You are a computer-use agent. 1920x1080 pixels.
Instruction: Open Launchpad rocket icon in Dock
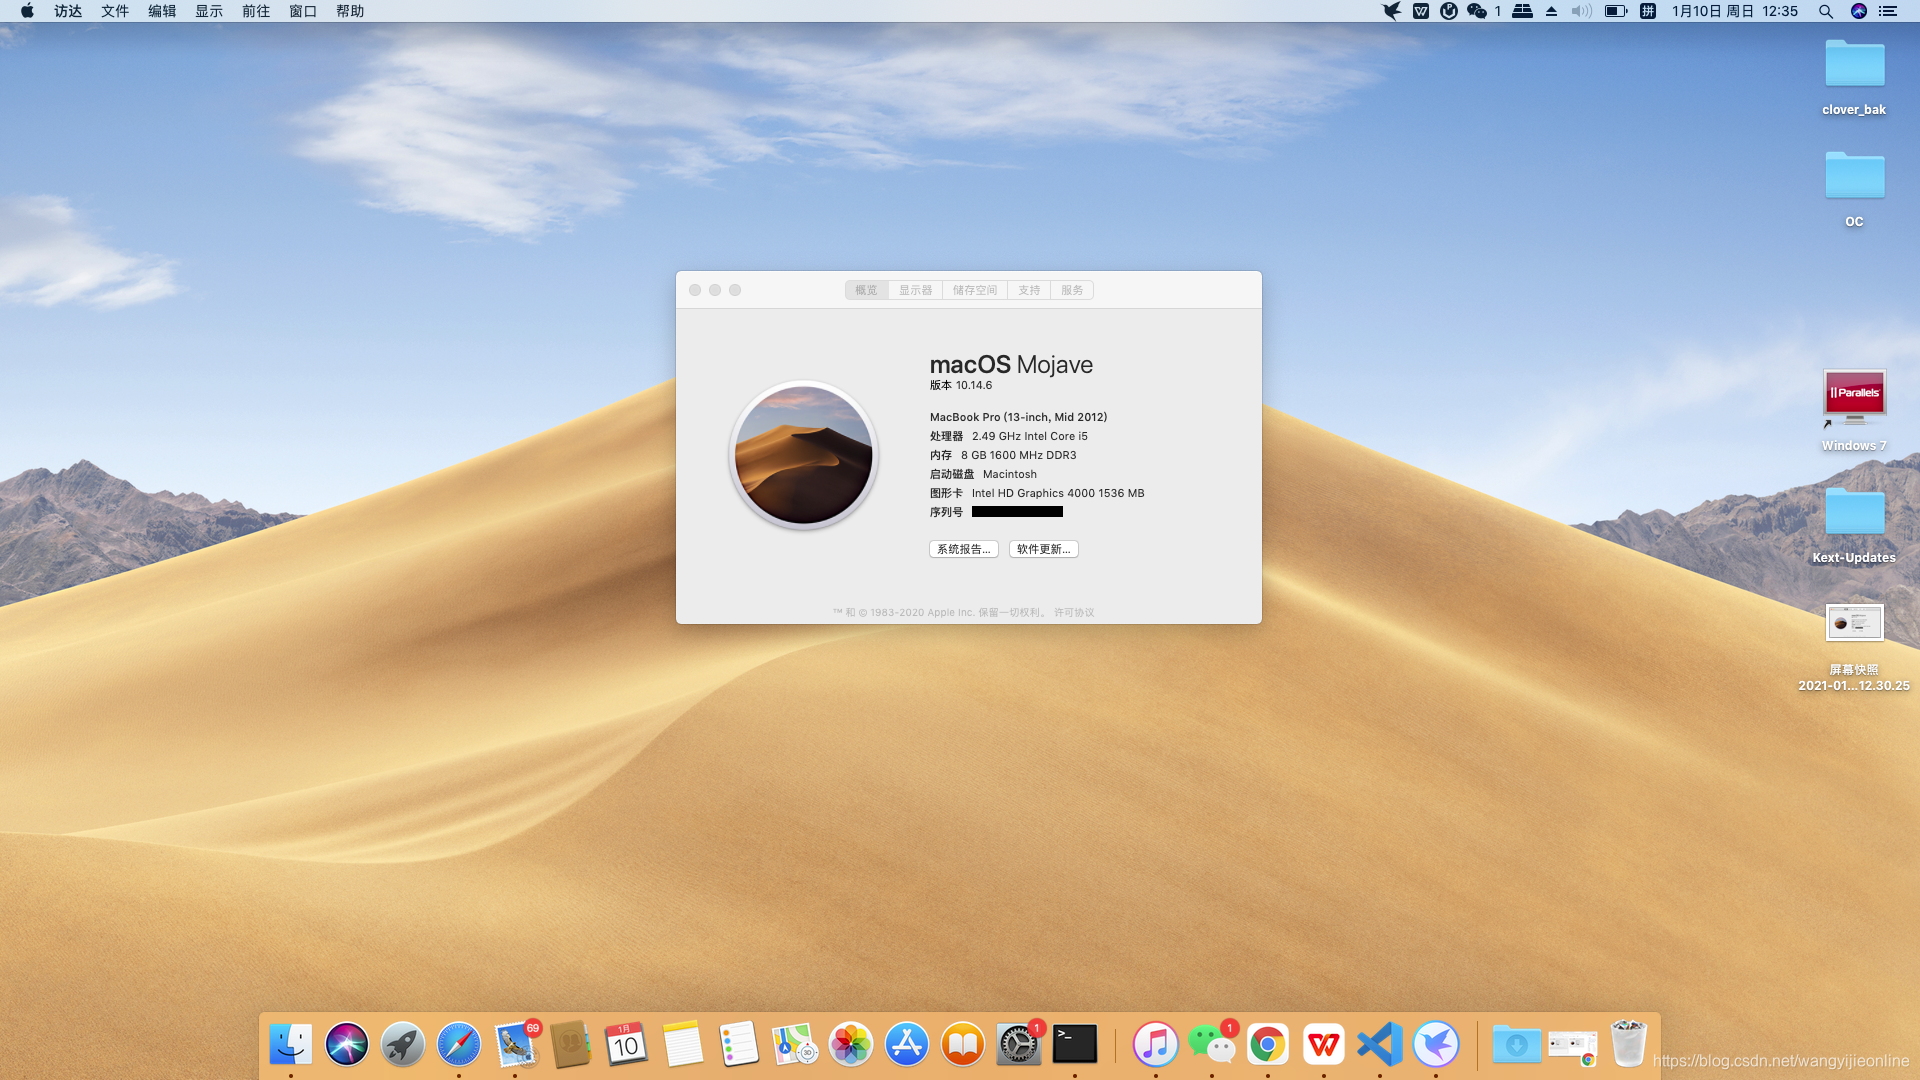403,1045
